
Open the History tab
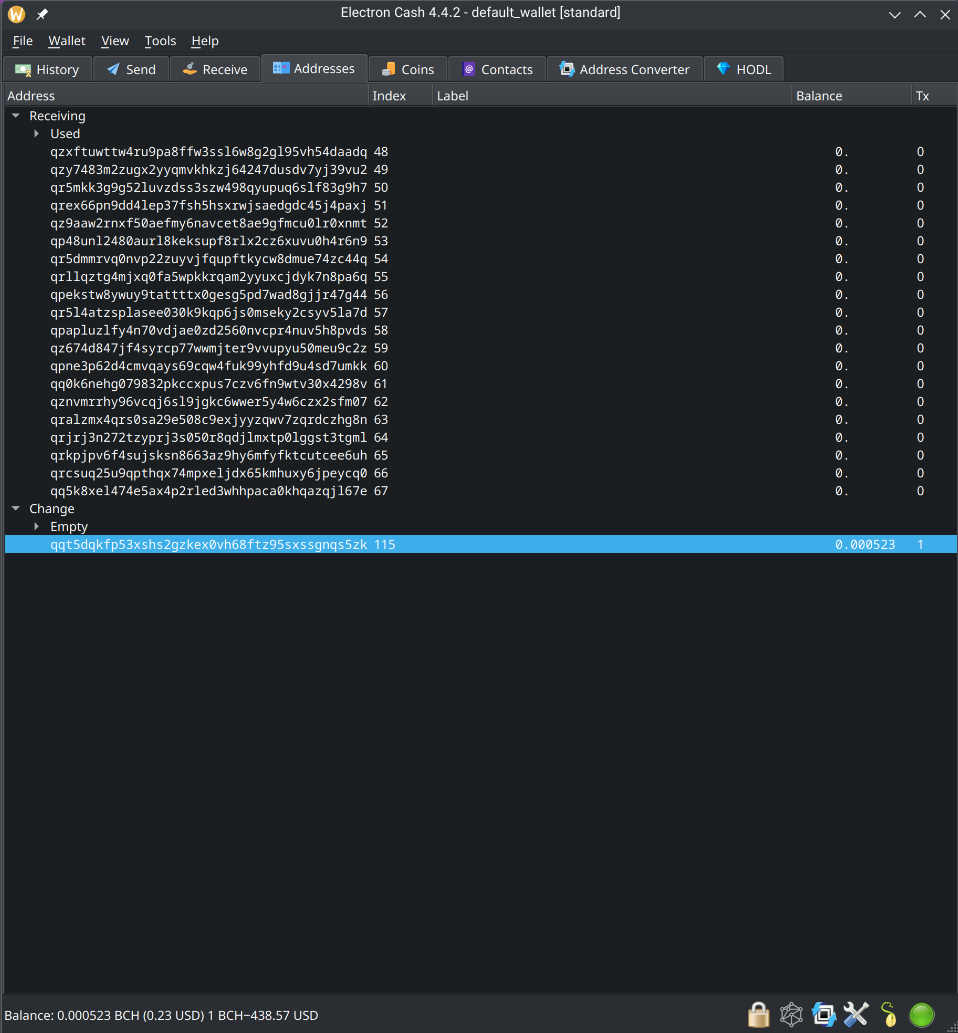47,69
